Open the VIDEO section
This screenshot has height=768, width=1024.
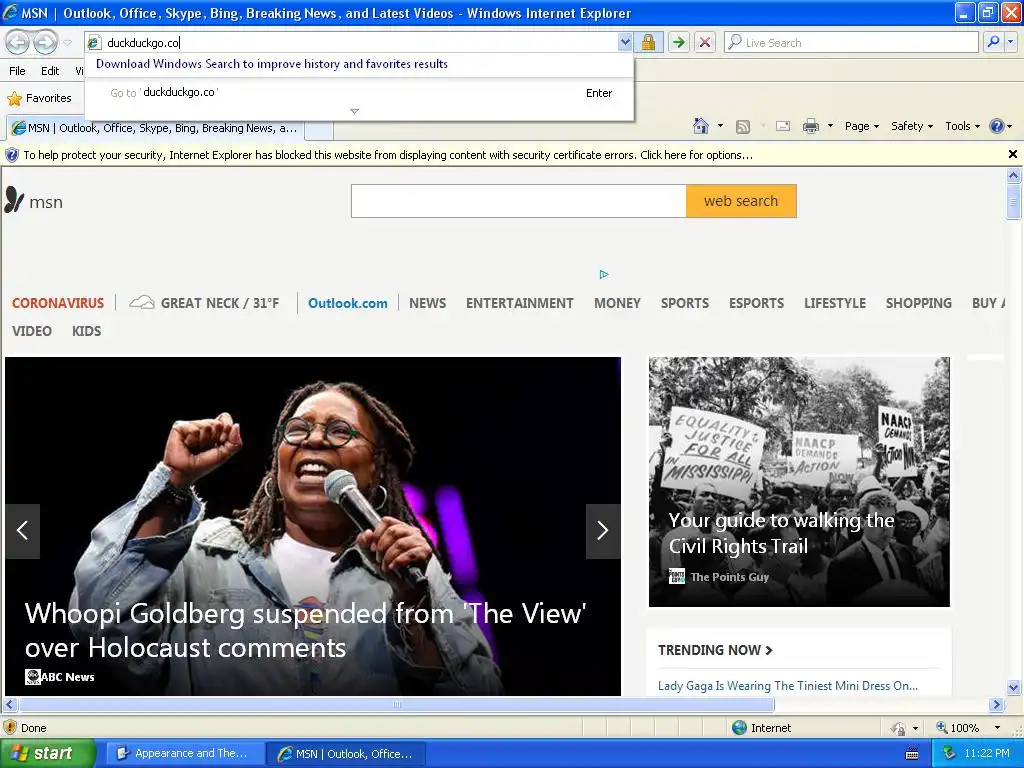[x=31, y=331]
